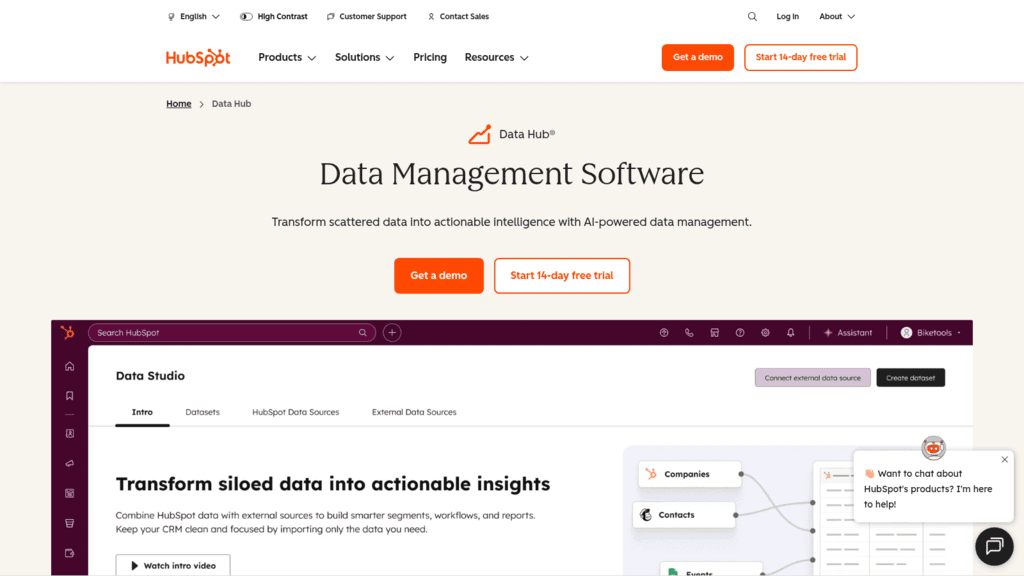Click the commerce sidebar icon
1024x576 pixels.
[x=70, y=523]
